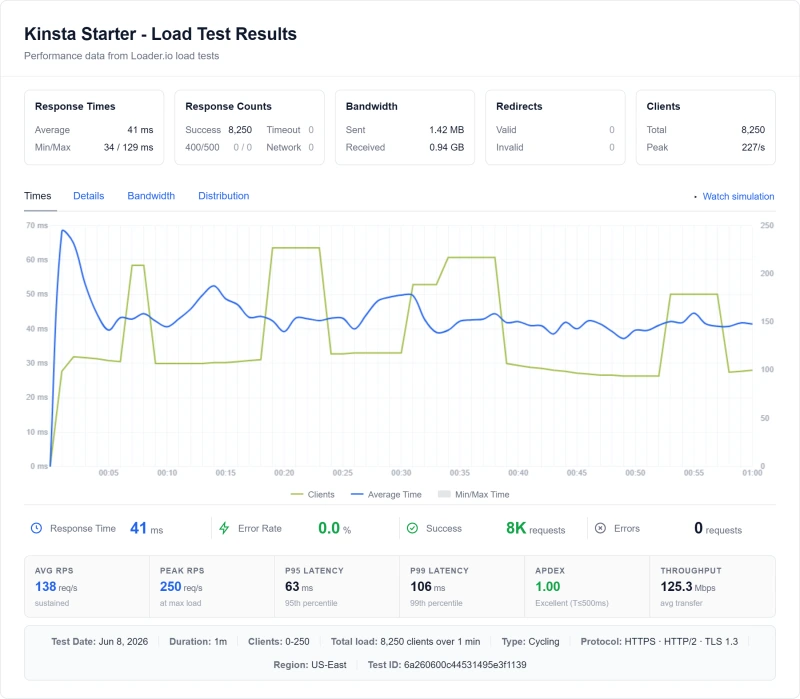
Task: Click the Total 8,250 clients value
Action: 753,130
